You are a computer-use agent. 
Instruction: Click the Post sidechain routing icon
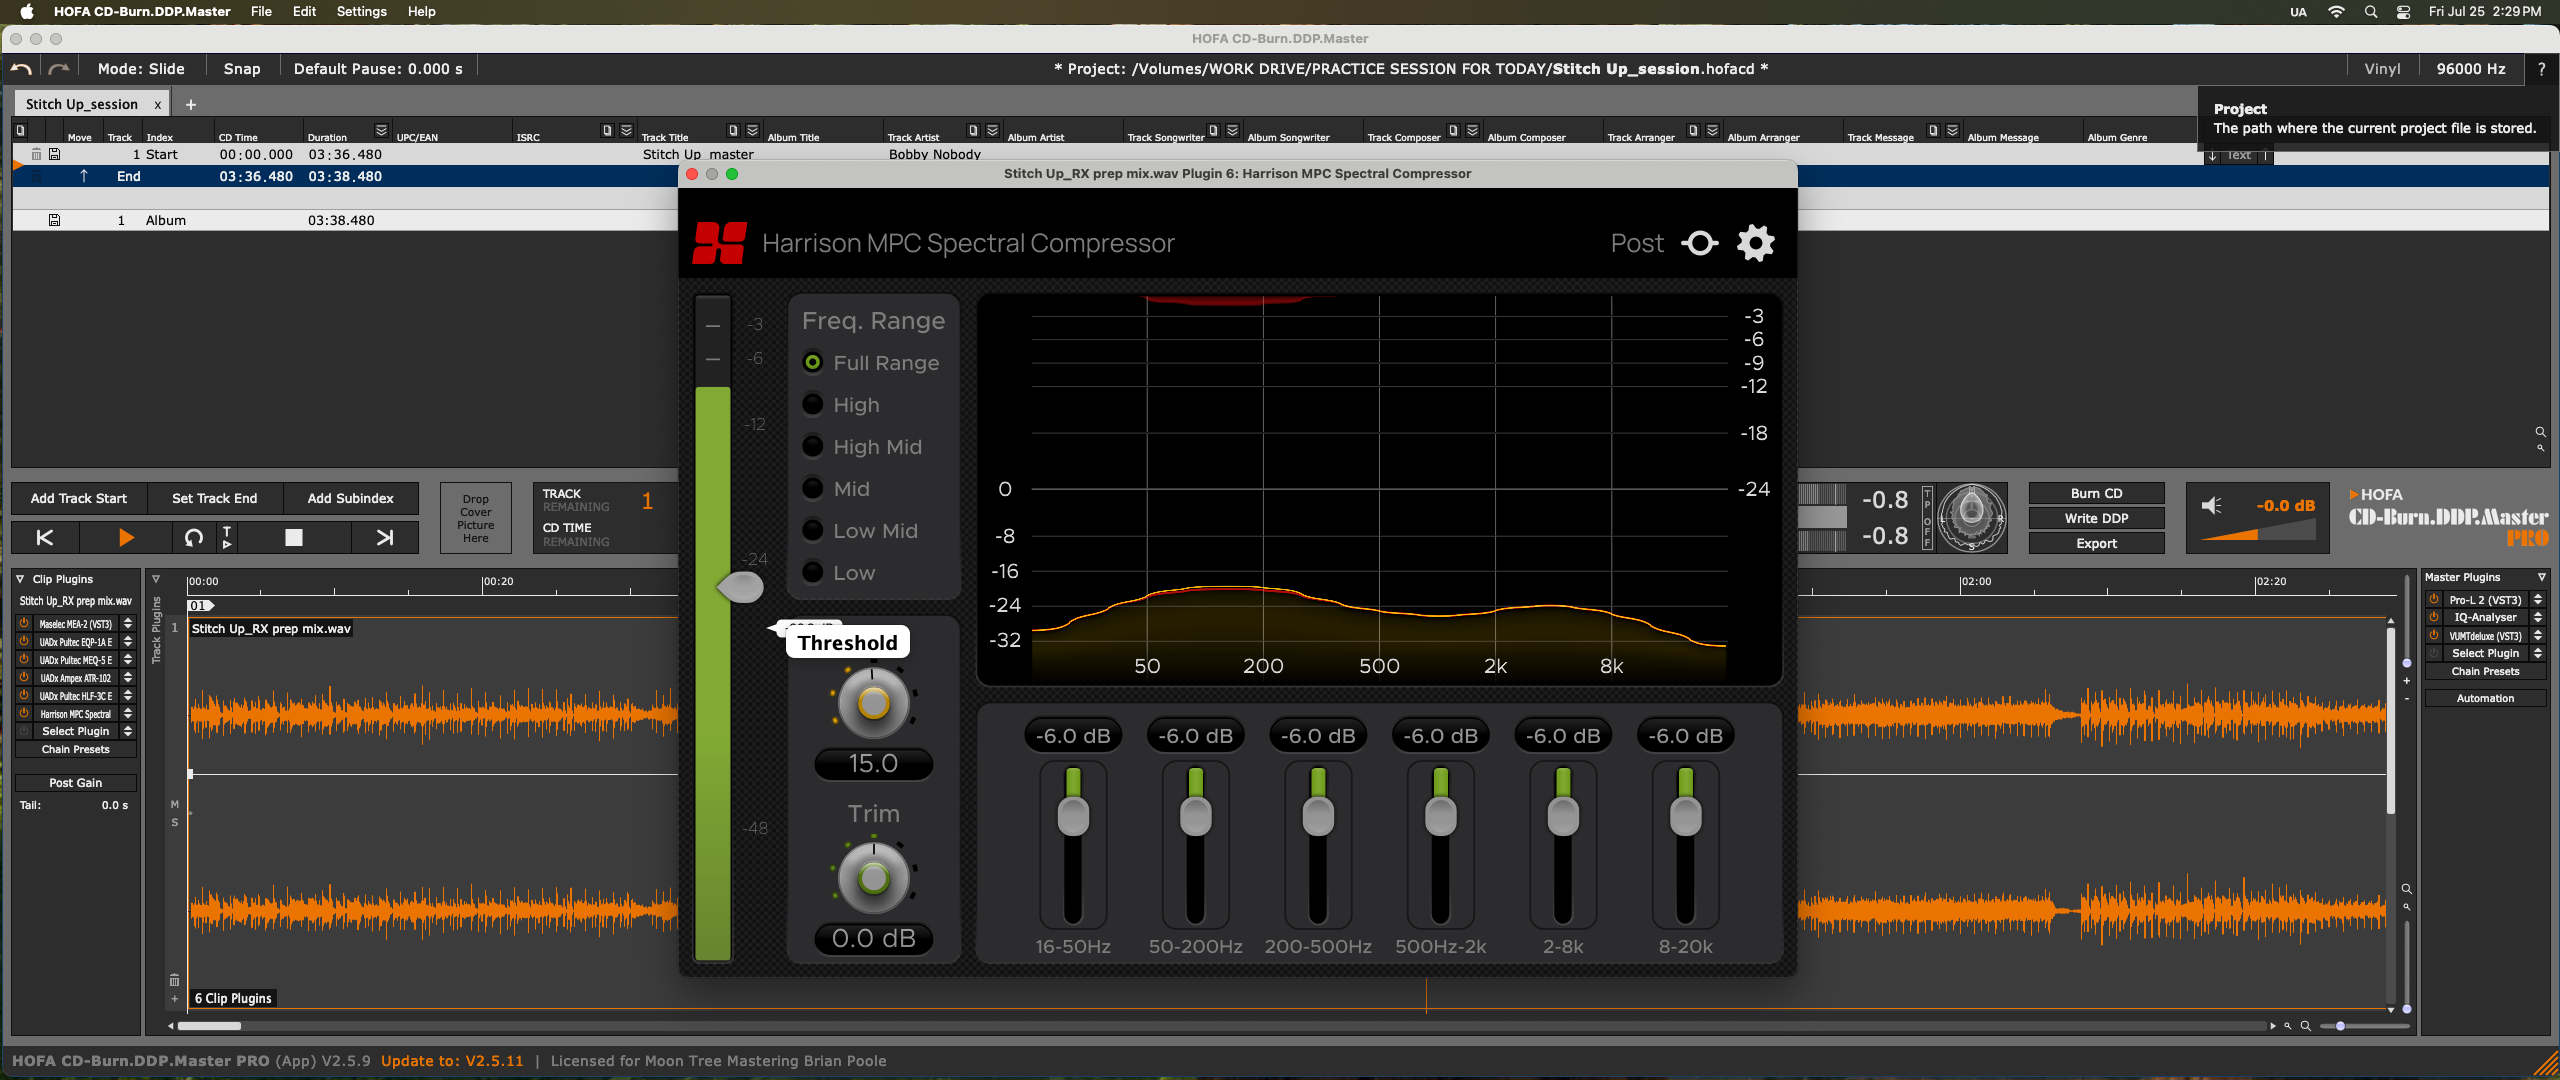pyautogui.click(x=1699, y=243)
